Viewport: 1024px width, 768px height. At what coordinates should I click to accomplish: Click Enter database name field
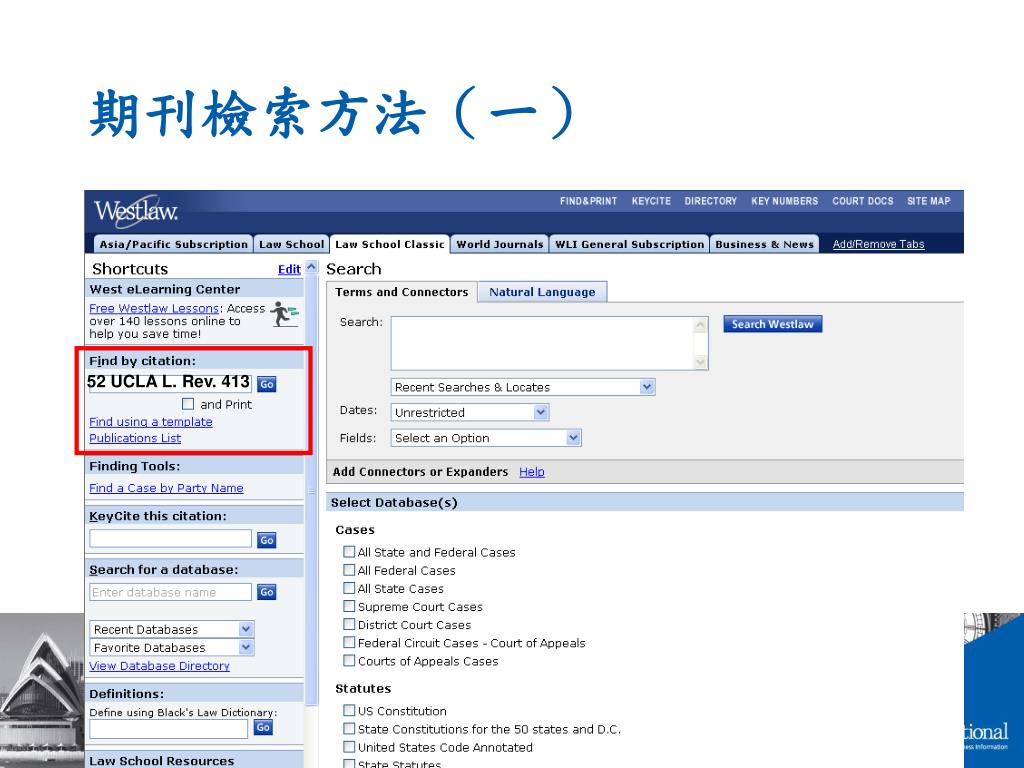[170, 592]
